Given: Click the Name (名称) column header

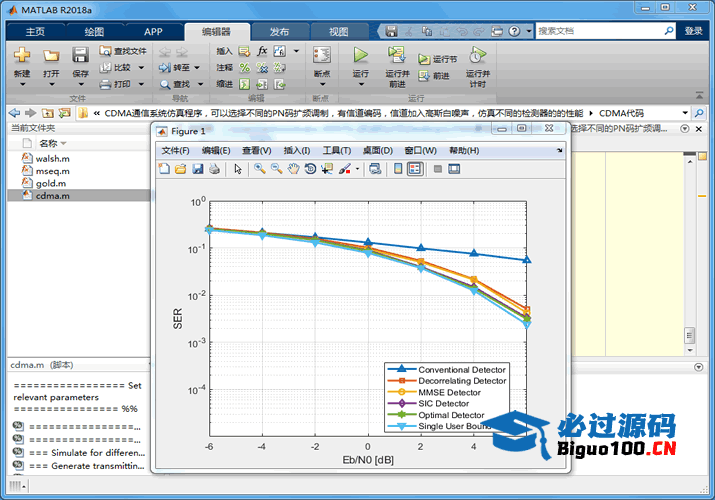Looking at the screenshot, I should coord(49,144).
